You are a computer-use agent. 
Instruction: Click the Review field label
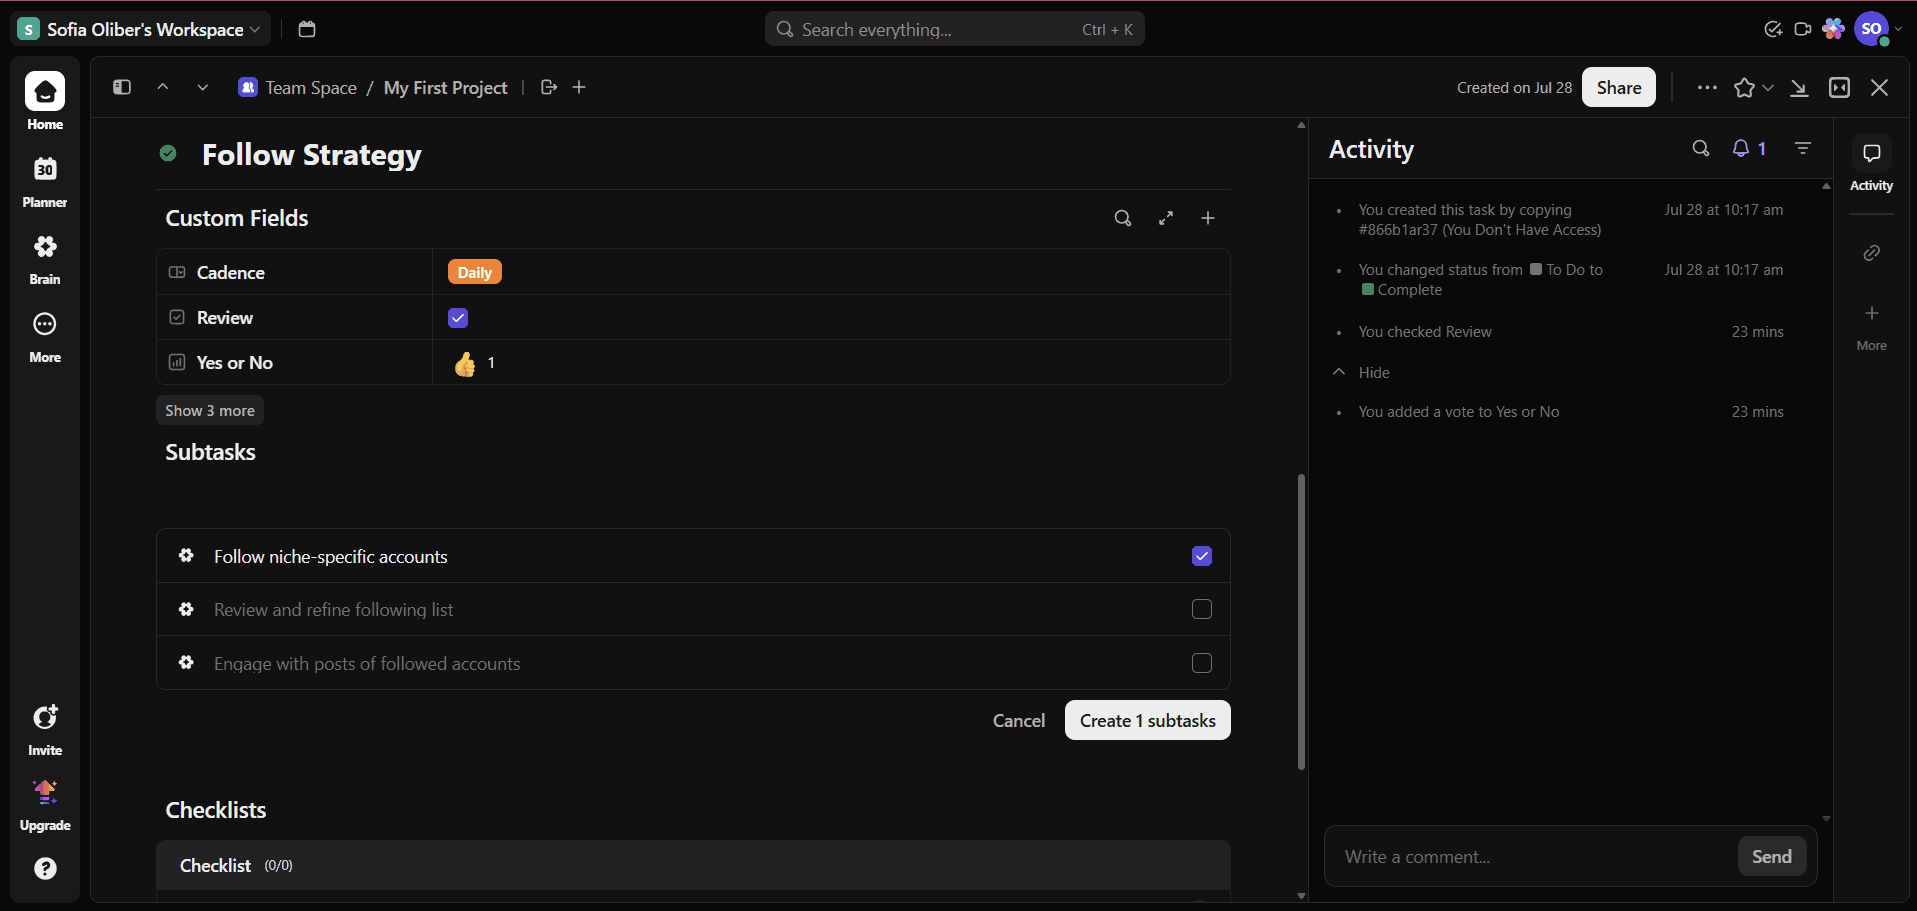tap(225, 318)
